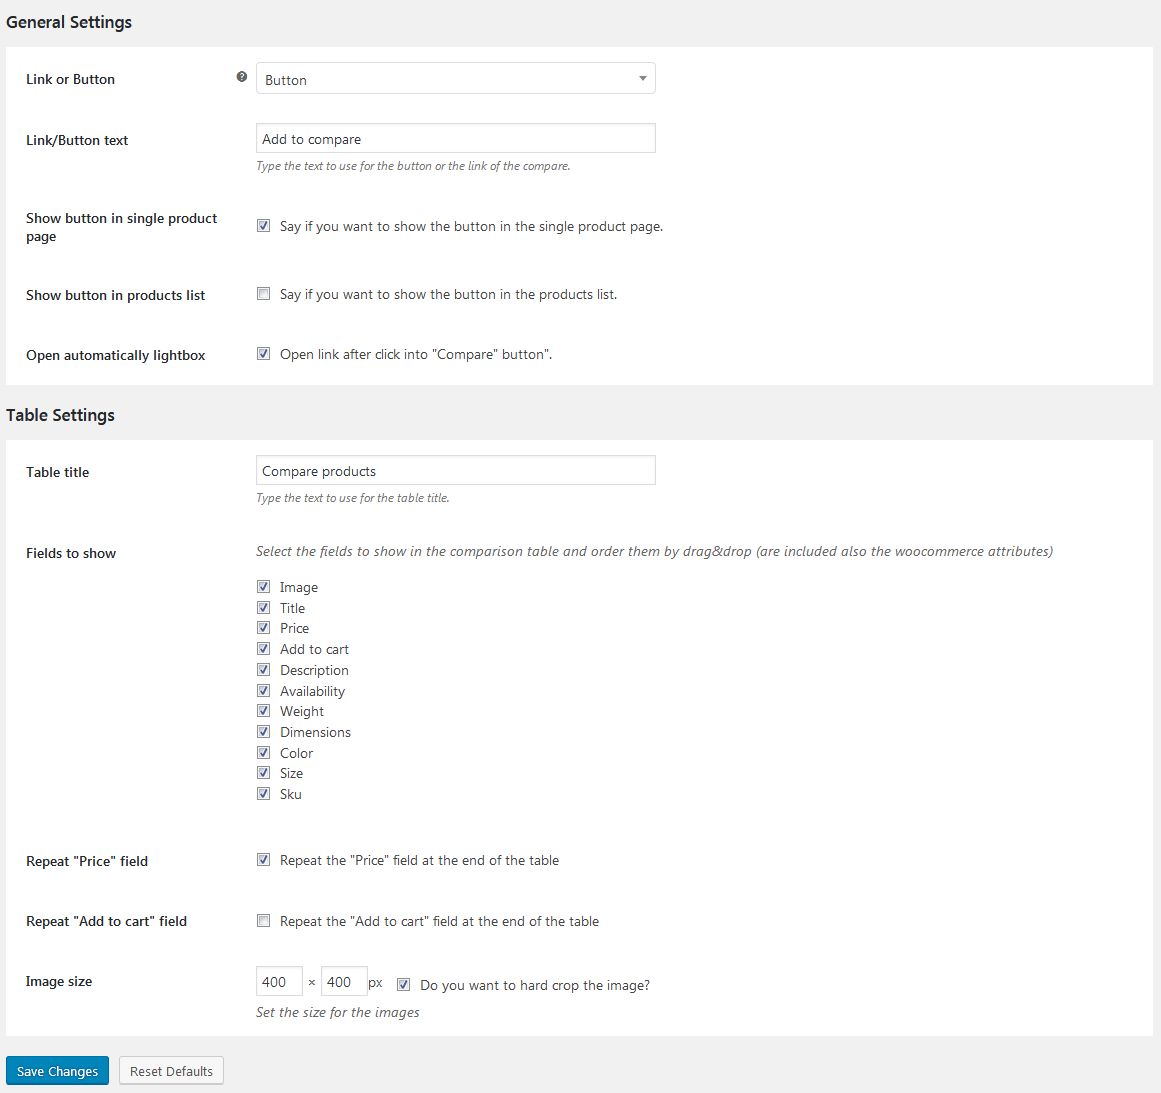Uncheck the Title field checkbox
Viewport: 1161px width, 1093px height.
(x=264, y=607)
